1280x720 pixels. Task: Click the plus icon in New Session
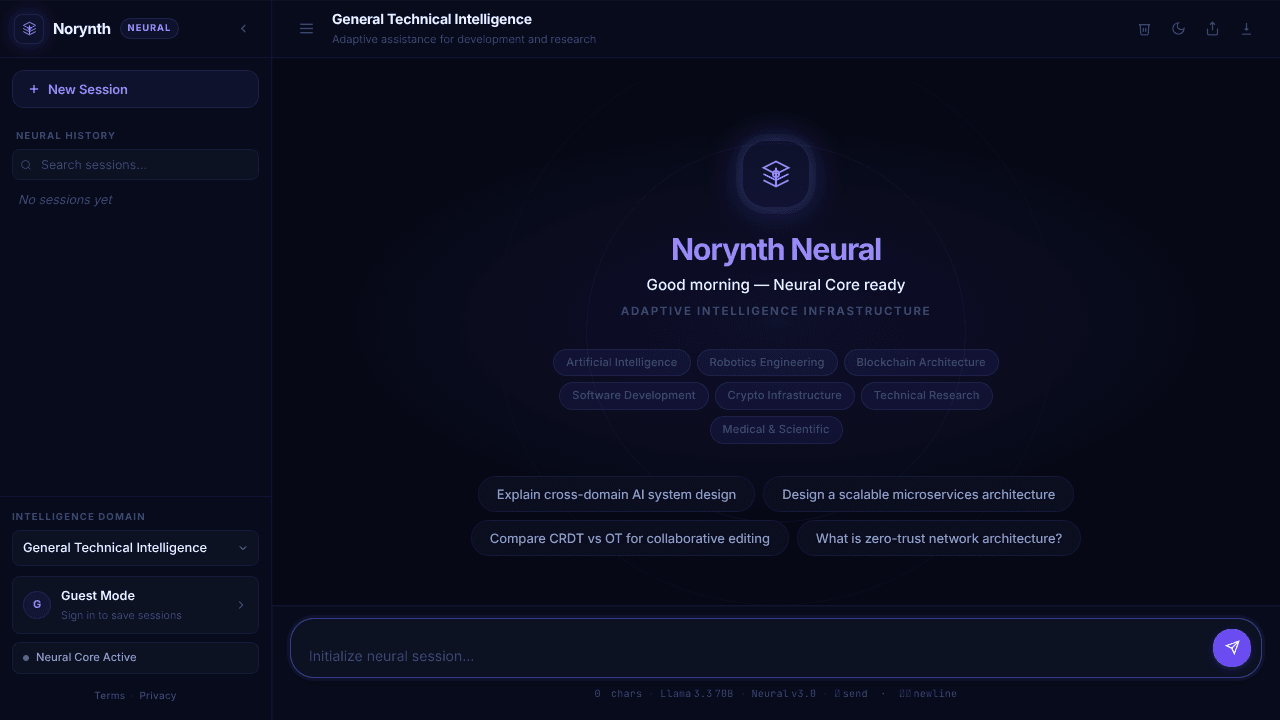(x=34, y=89)
